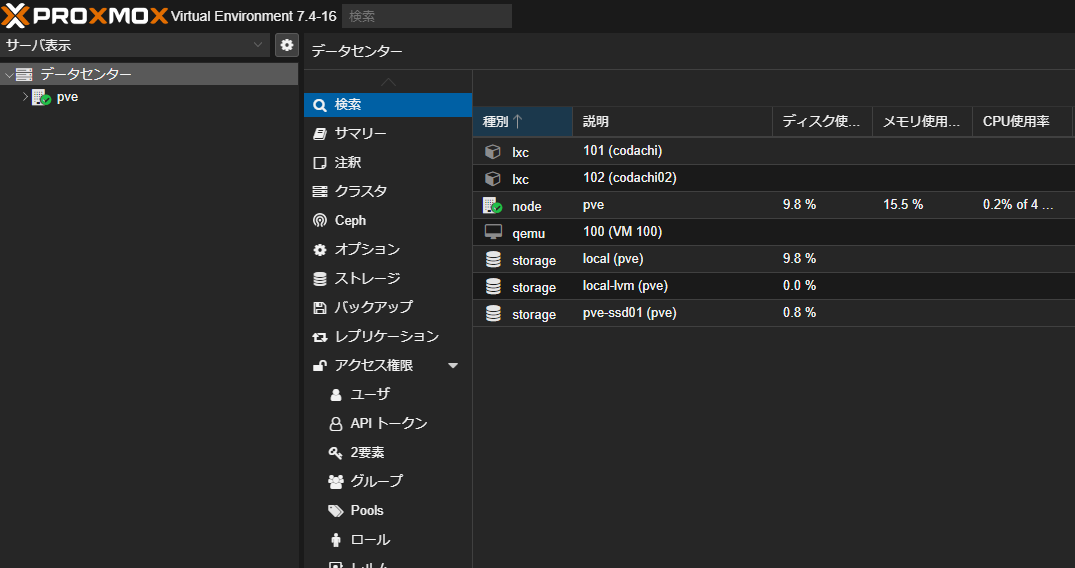Click the node icon in pve row

click(493, 205)
